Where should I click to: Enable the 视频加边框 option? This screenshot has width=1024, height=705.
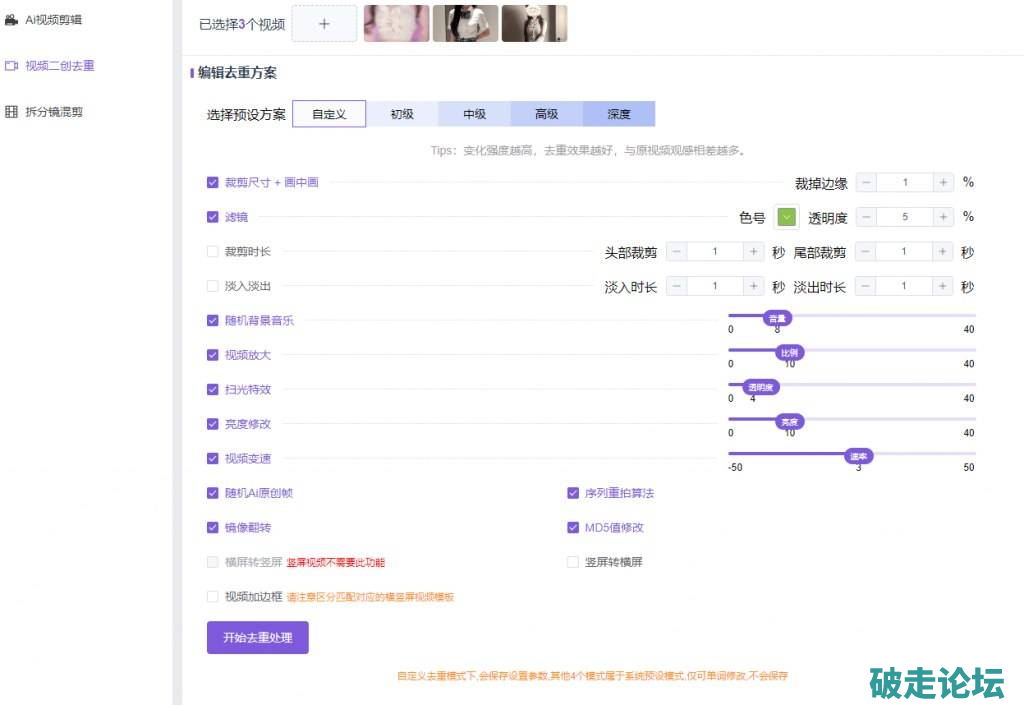(x=212, y=597)
